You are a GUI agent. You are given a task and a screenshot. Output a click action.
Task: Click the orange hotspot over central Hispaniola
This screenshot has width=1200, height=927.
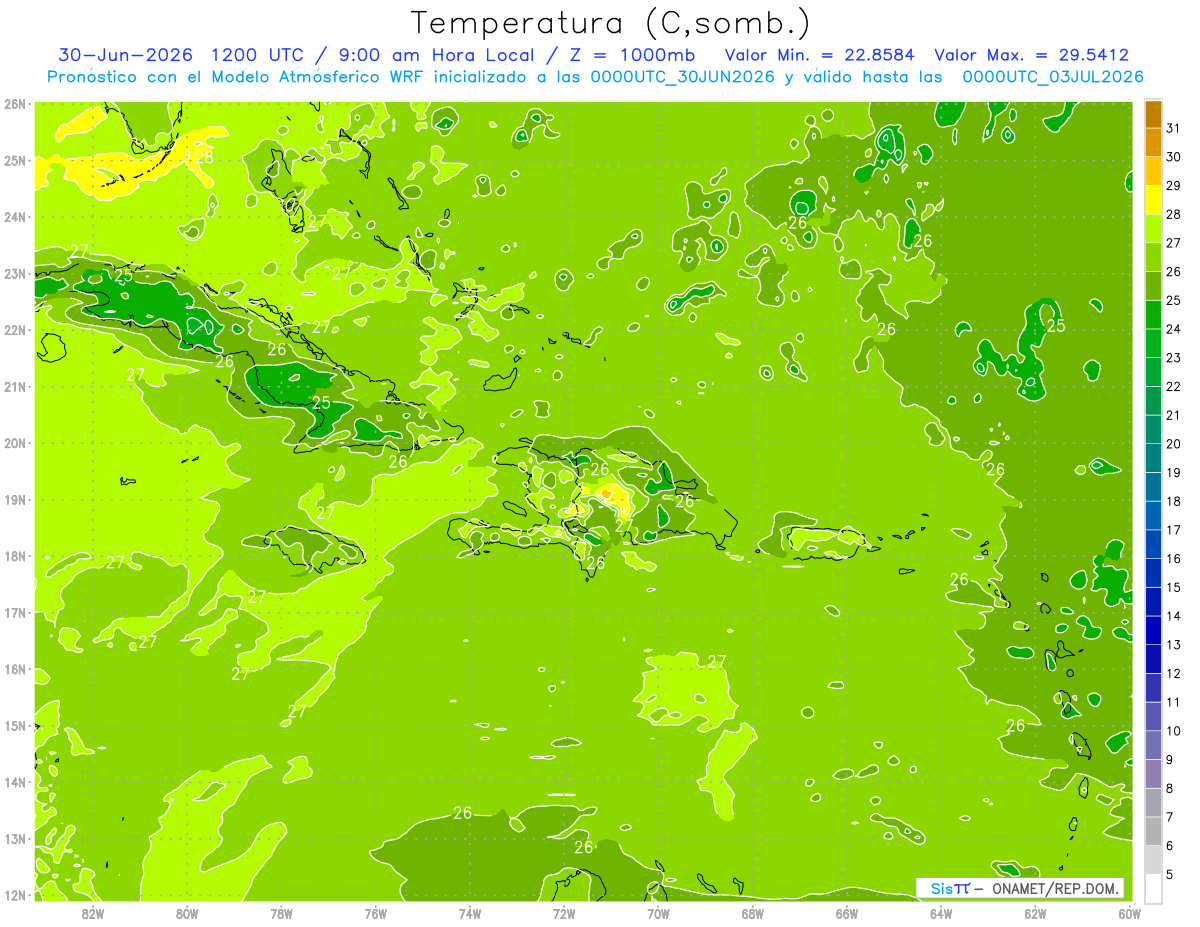pos(607,492)
